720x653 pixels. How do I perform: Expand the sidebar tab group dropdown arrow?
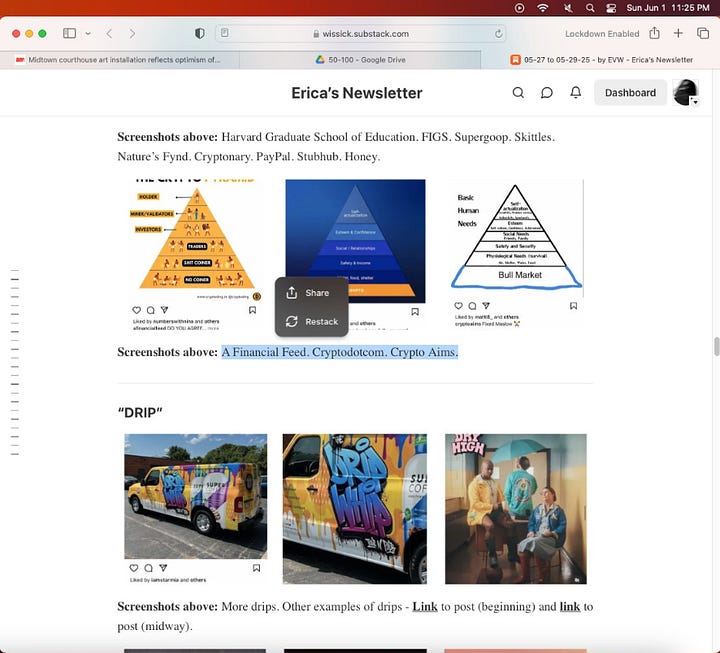(88, 34)
